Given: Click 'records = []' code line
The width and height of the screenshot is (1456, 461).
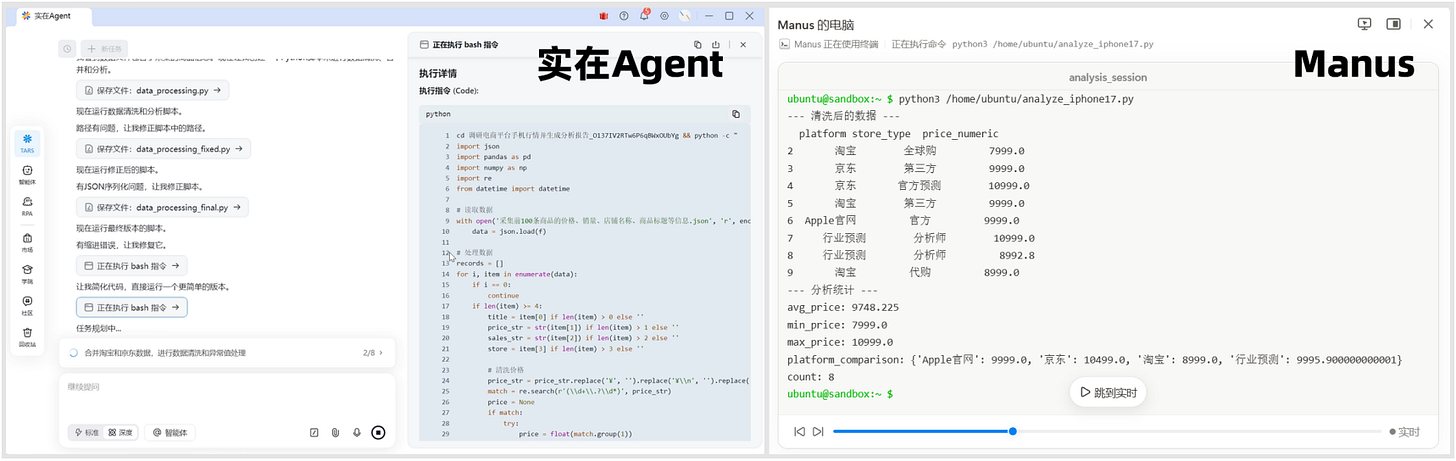Looking at the screenshot, I should (x=480, y=264).
